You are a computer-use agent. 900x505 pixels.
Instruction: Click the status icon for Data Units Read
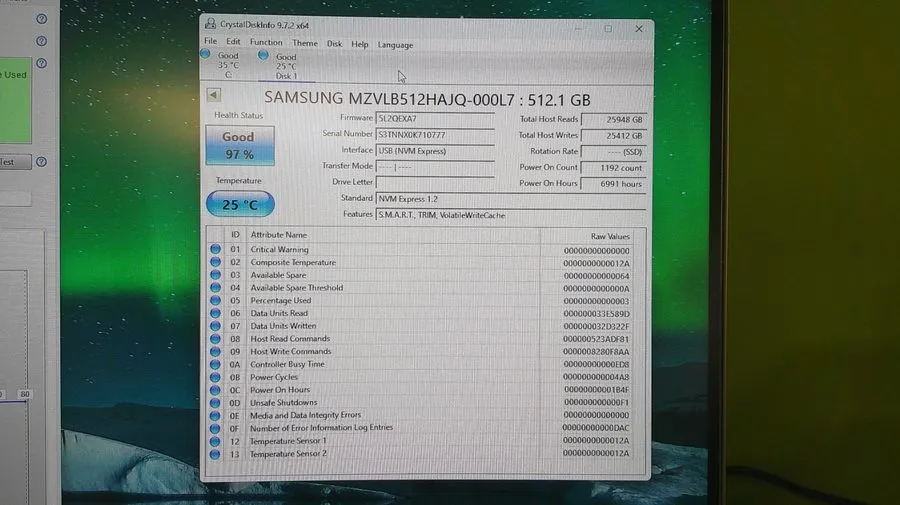215,313
